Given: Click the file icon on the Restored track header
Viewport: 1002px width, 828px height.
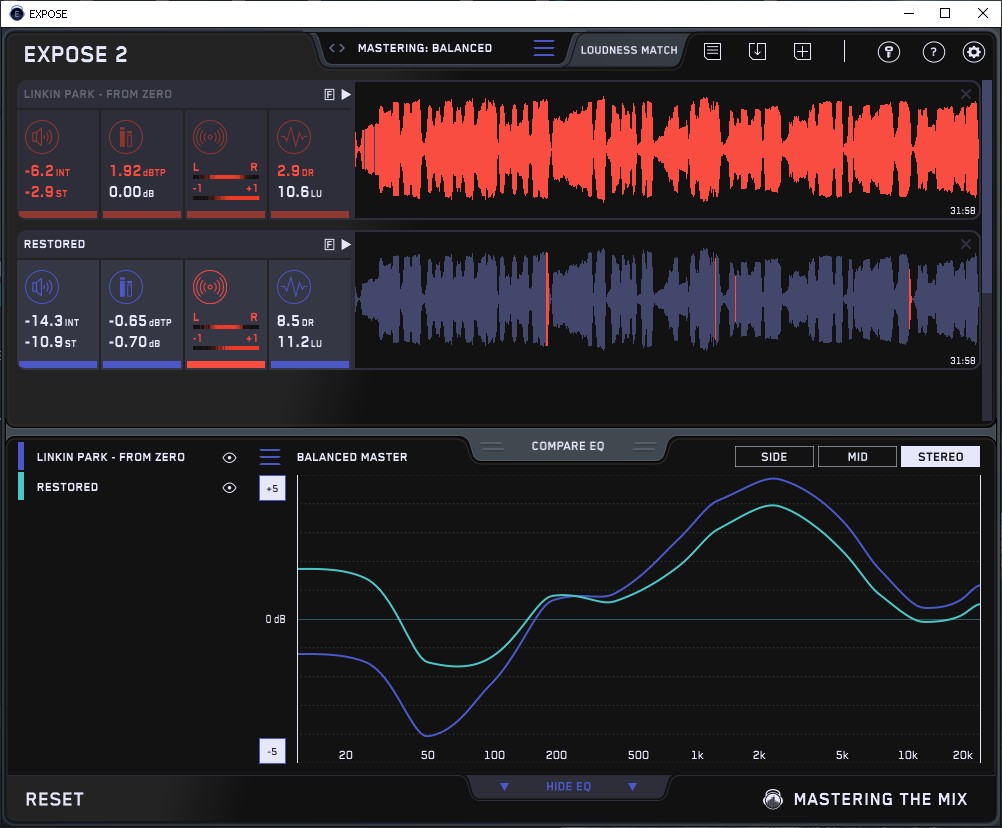Looking at the screenshot, I should coord(329,245).
